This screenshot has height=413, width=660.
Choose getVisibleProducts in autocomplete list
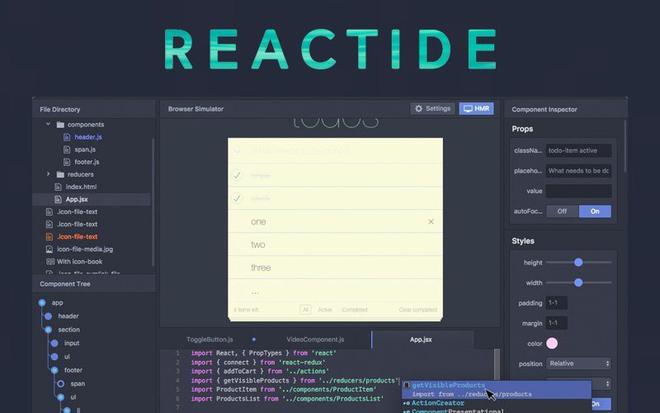pos(448,385)
